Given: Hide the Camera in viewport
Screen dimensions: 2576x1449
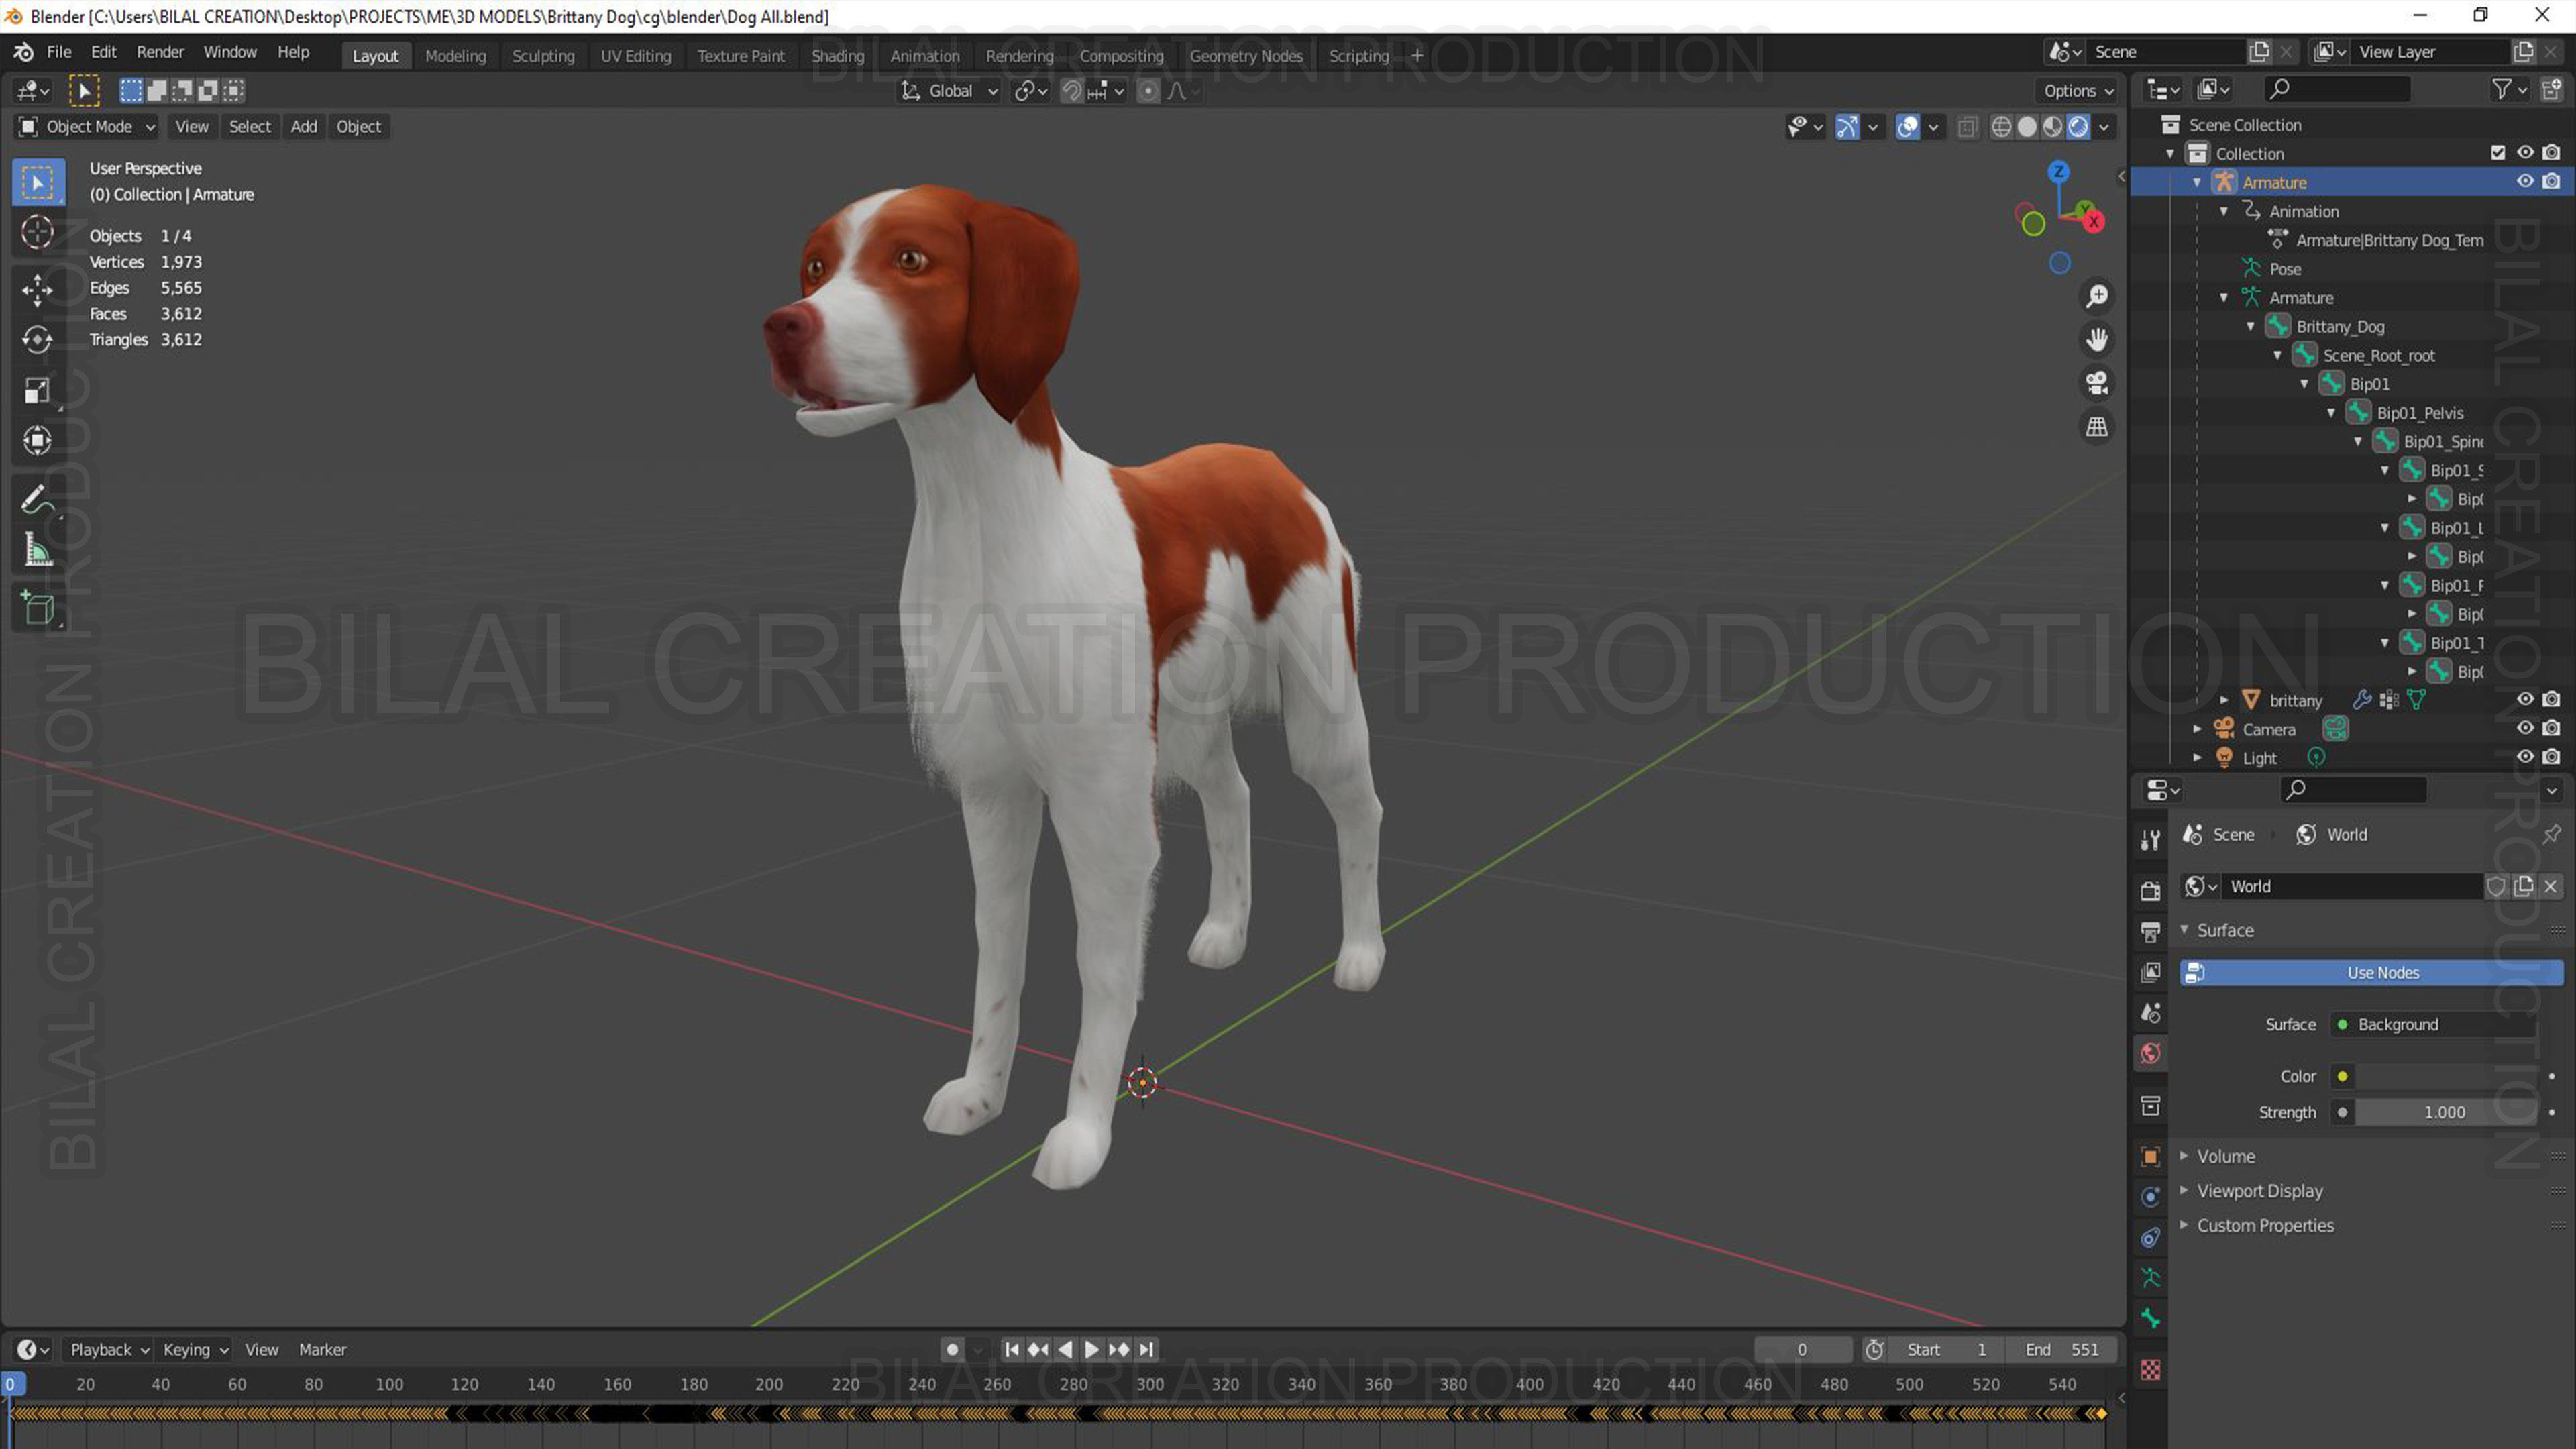Looking at the screenshot, I should pyautogui.click(x=2525, y=729).
